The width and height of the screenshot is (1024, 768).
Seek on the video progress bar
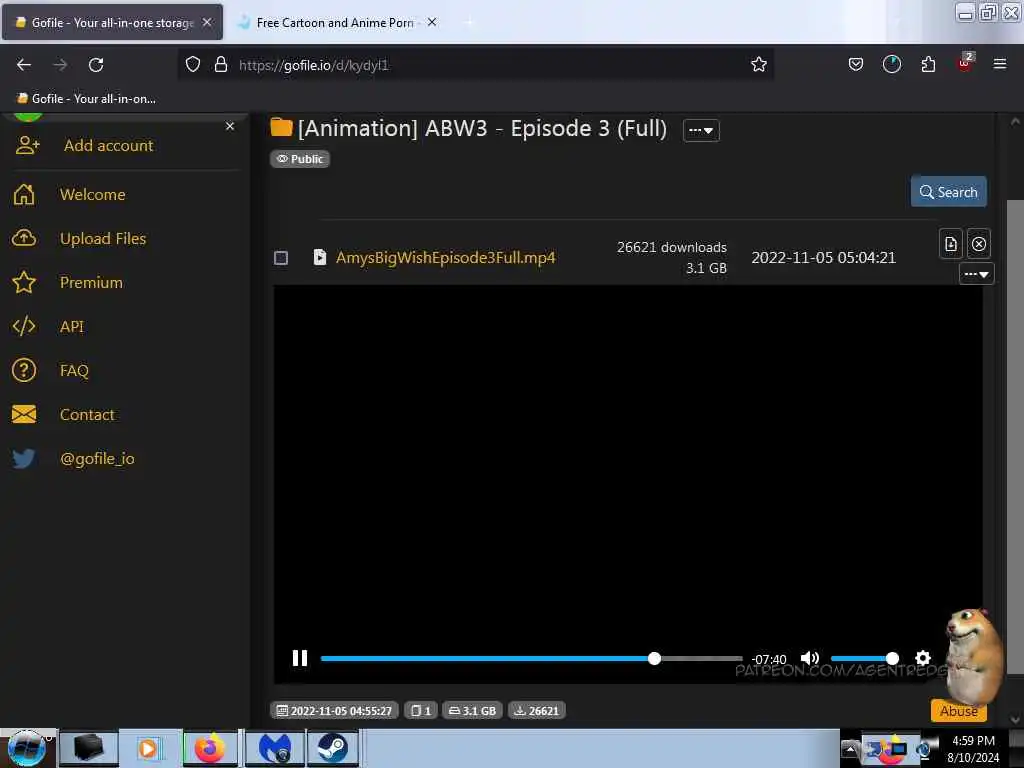532,658
